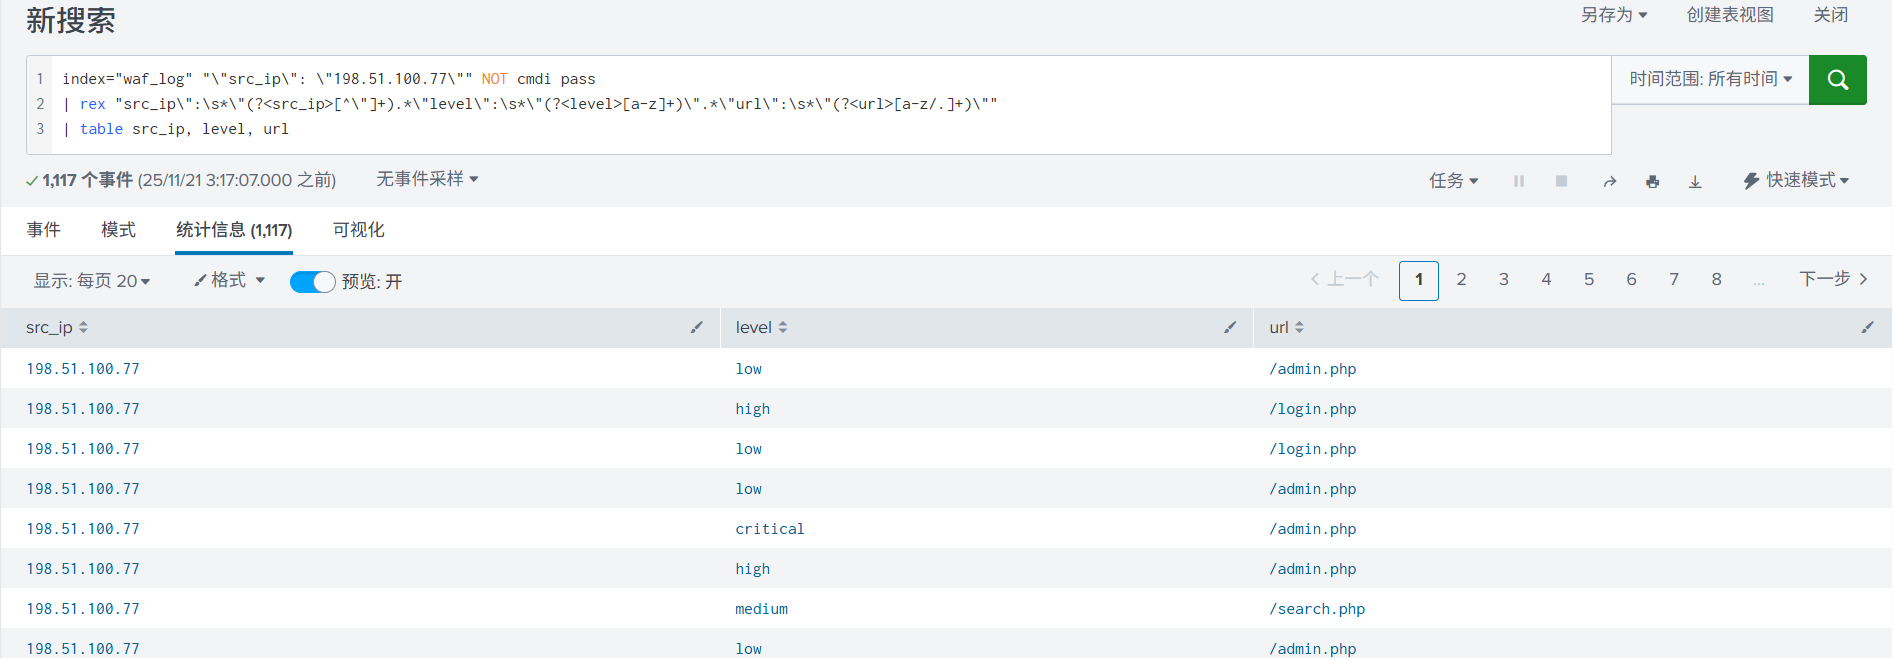Click the share search arrow icon
Viewport: 1893px width, 658px height.
[1609, 181]
